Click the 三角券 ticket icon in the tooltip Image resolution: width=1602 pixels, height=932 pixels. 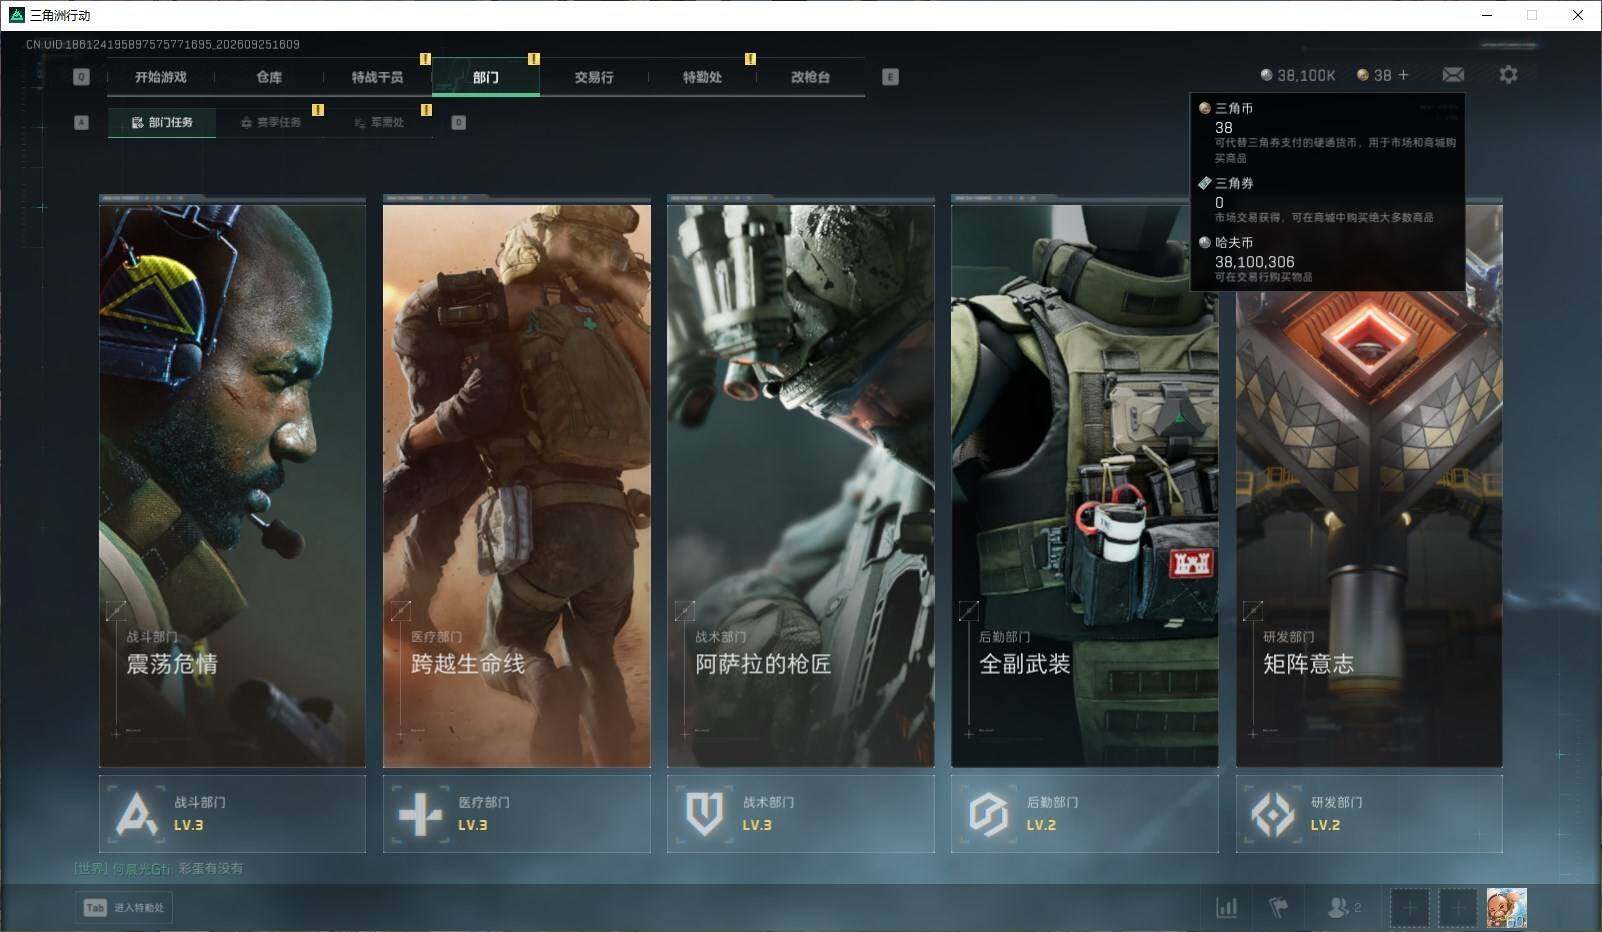click(1205, 183)
